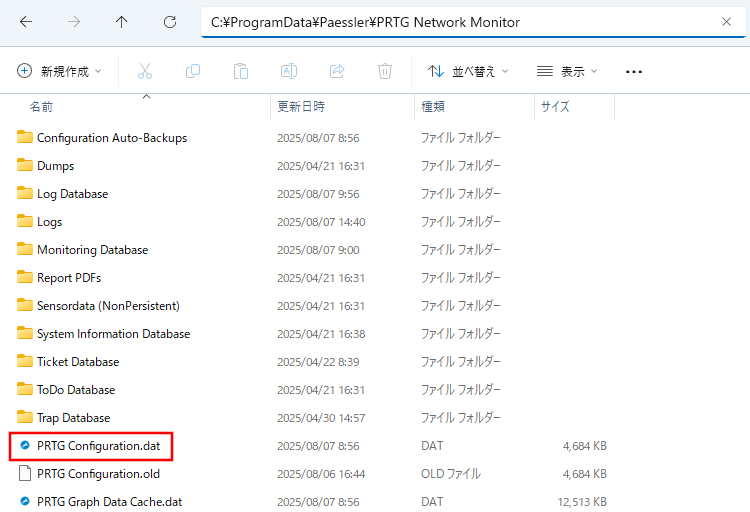Select the System Information Database folder icon
Screen dimensions: 750x512
pos(25,333)
